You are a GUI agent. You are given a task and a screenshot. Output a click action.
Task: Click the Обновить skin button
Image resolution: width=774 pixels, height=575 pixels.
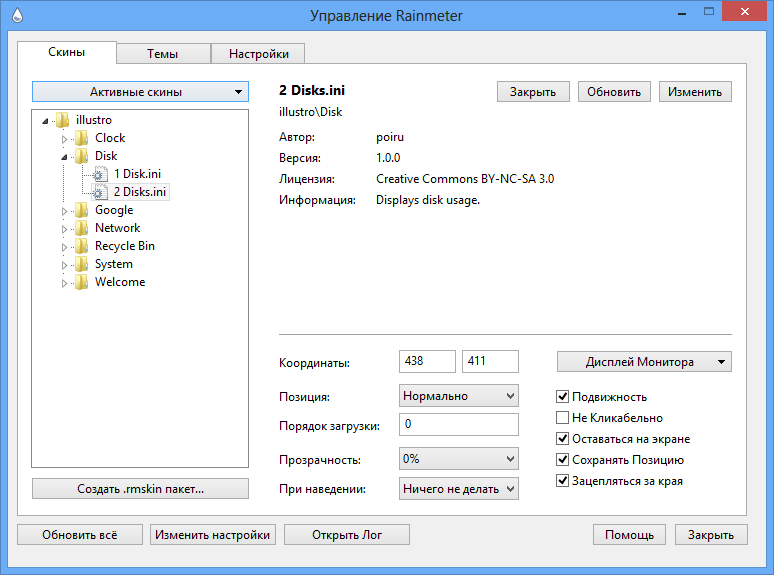614,92
